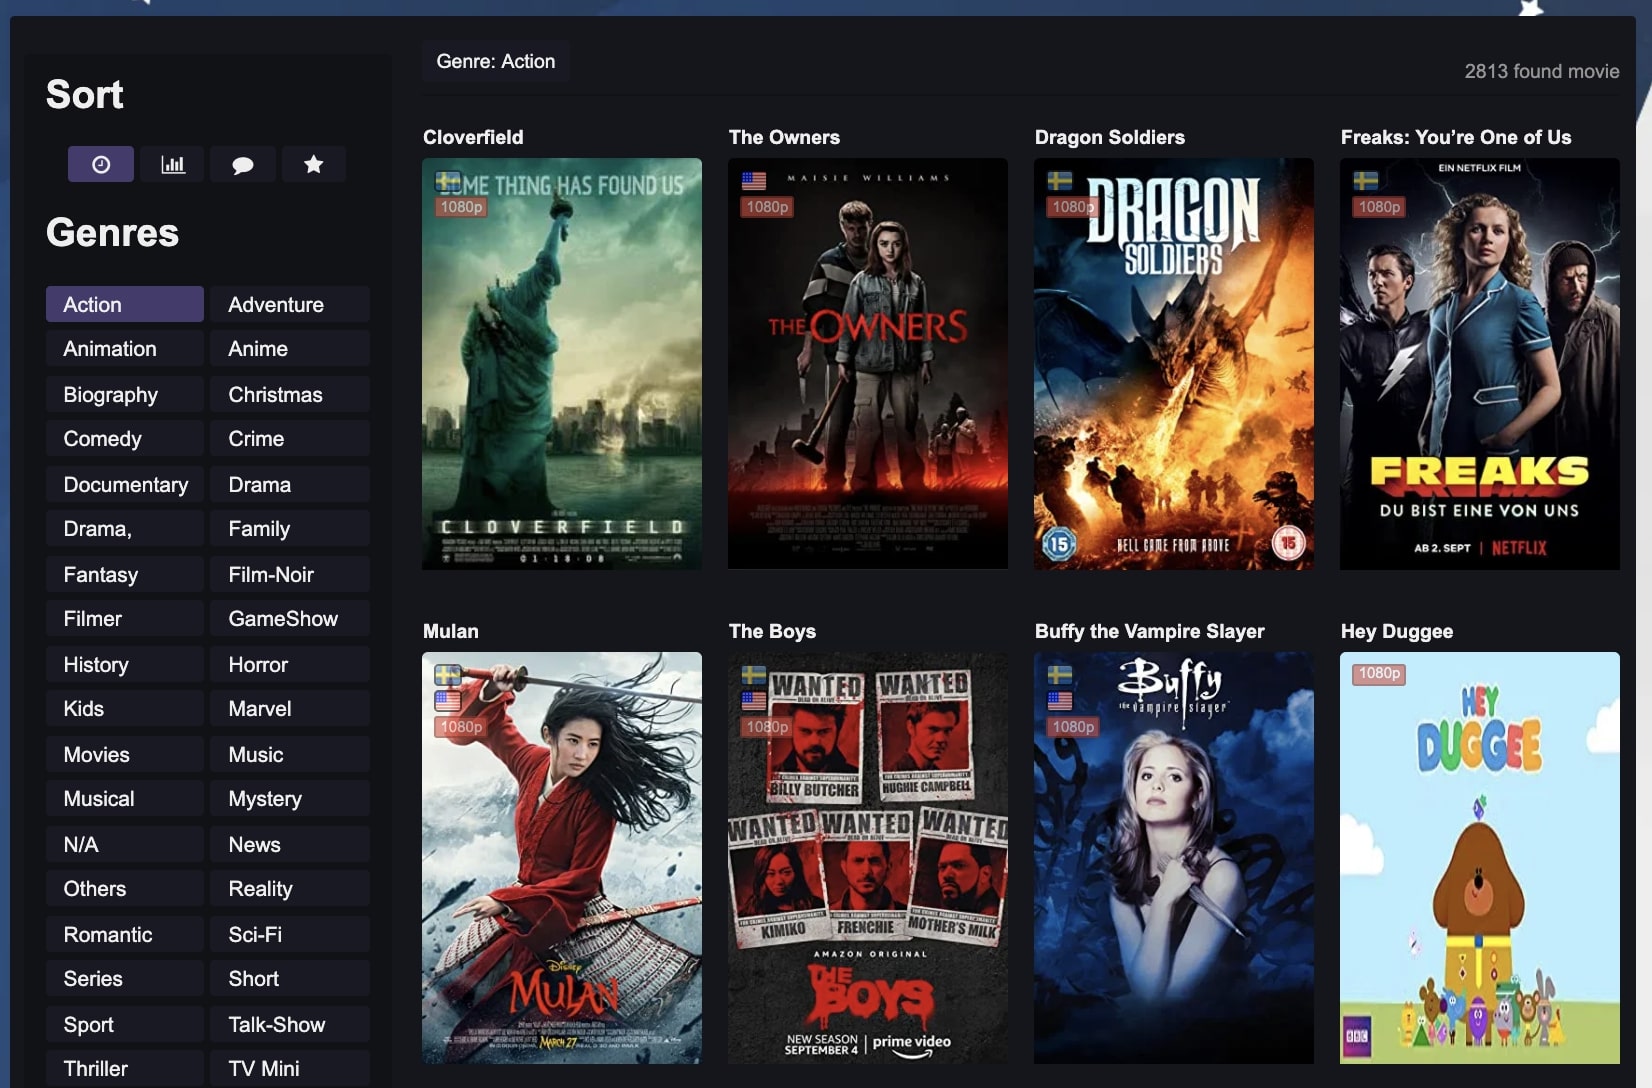
Task: Open the Dragon Soldiers poster
Action: tap(1174, 364)
